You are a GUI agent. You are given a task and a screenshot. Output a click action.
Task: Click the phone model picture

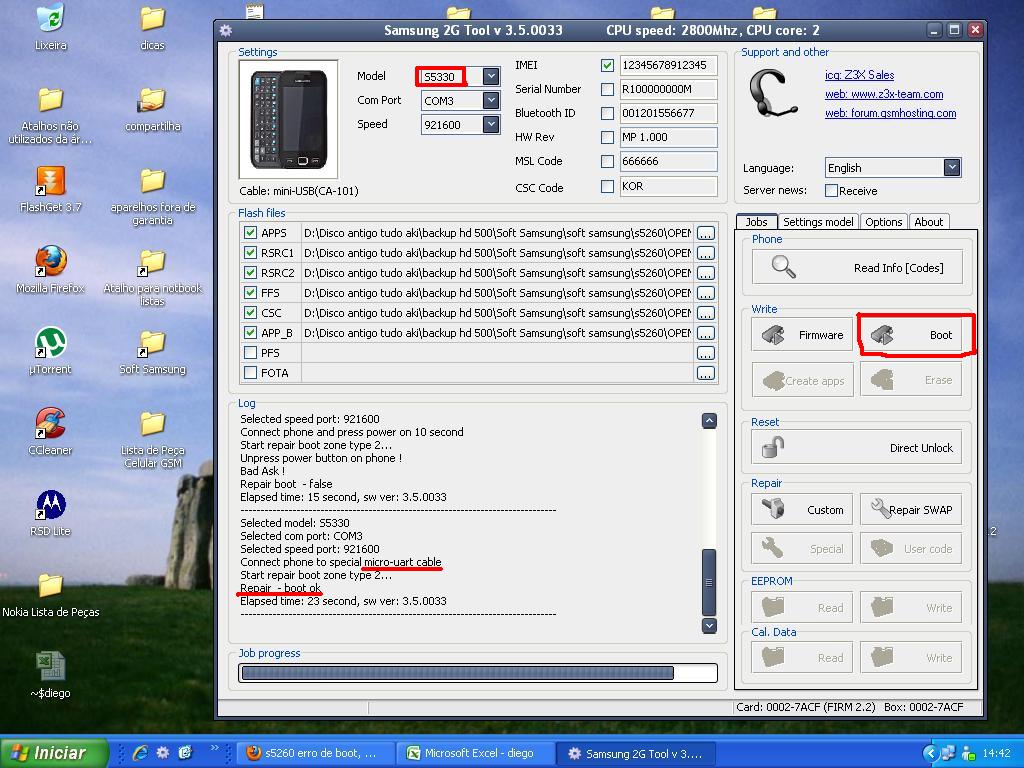coord(289,120)
